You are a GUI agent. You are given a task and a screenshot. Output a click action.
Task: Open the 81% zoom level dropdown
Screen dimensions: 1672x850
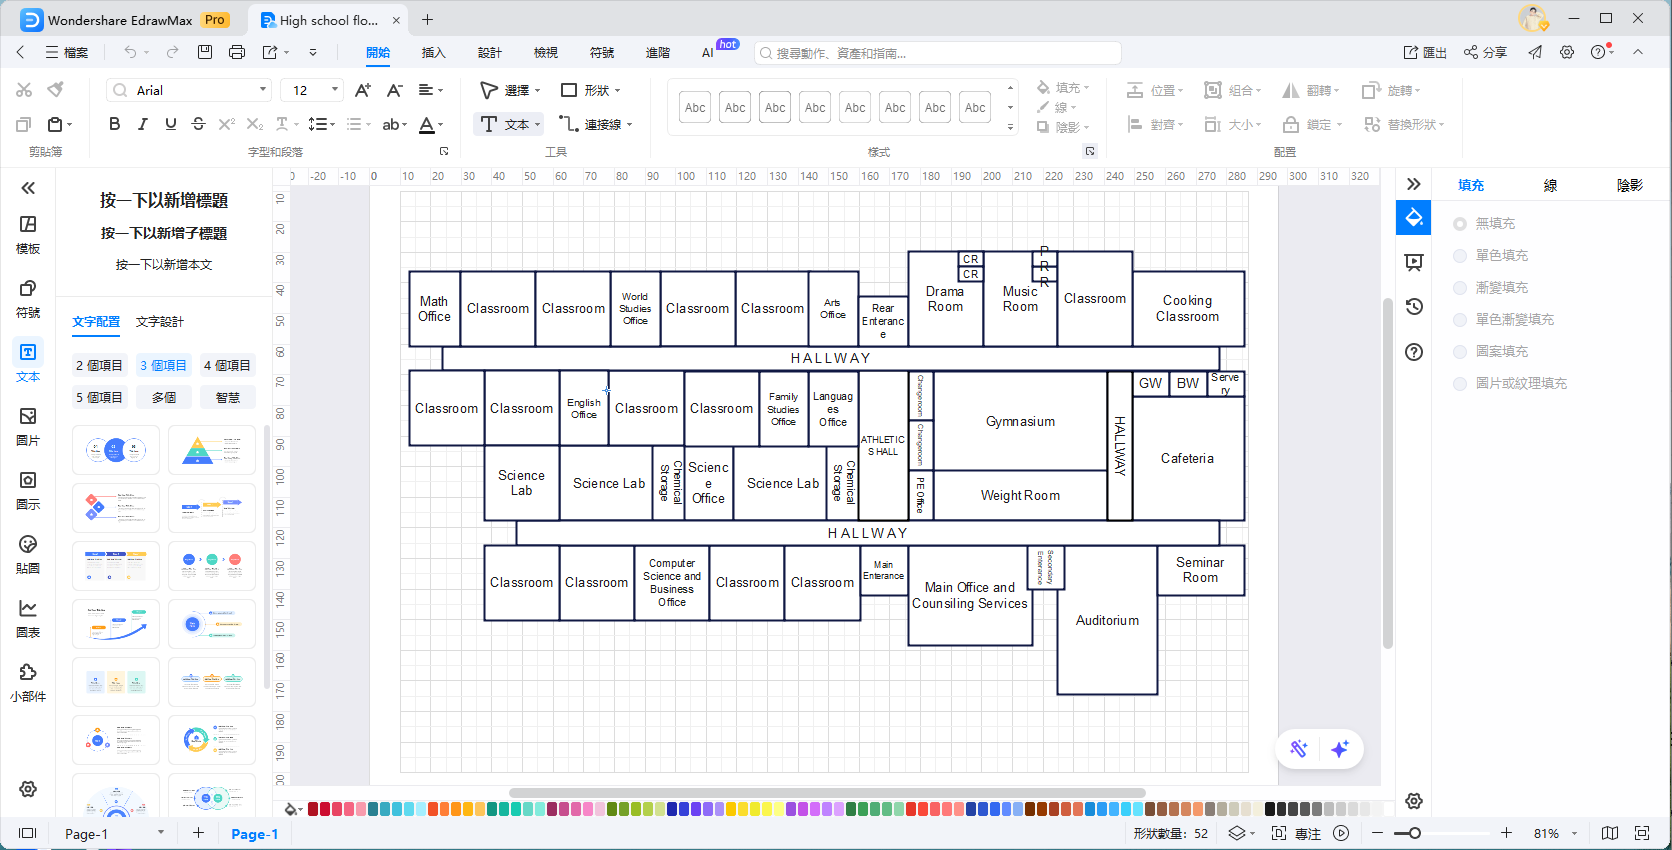1574,833
